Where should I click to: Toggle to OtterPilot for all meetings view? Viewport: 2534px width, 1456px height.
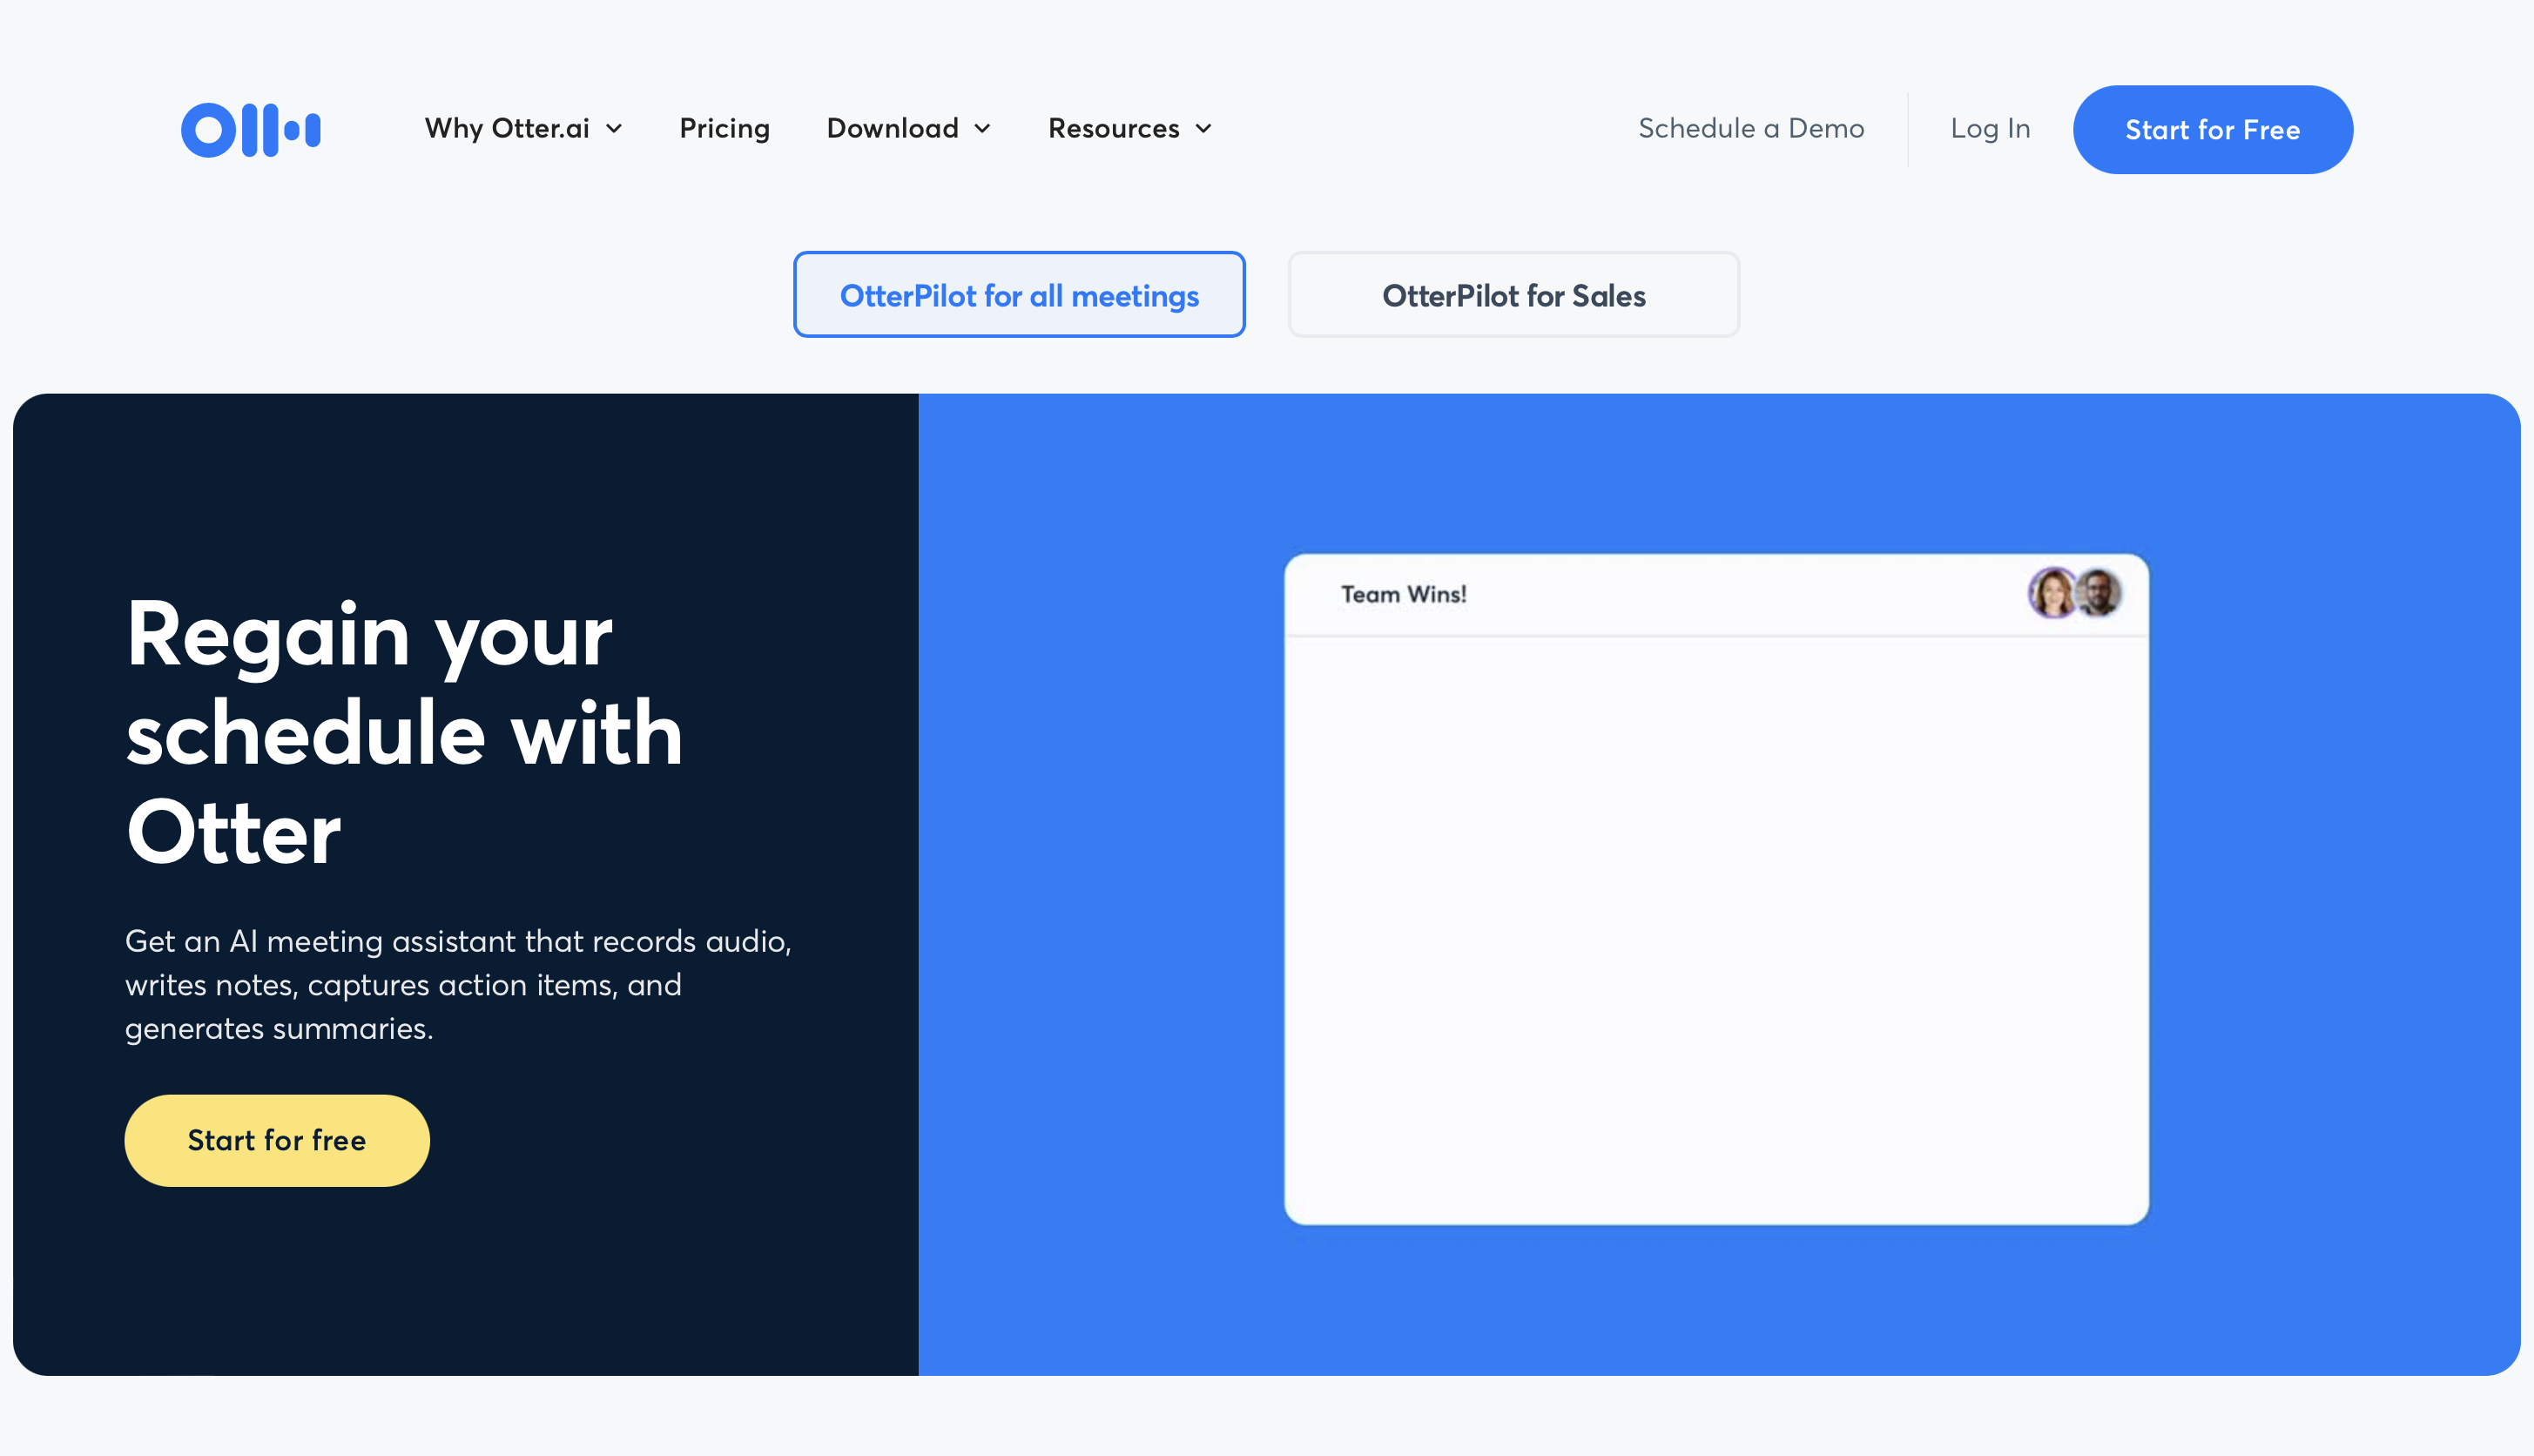click(x=1020, y=294)
